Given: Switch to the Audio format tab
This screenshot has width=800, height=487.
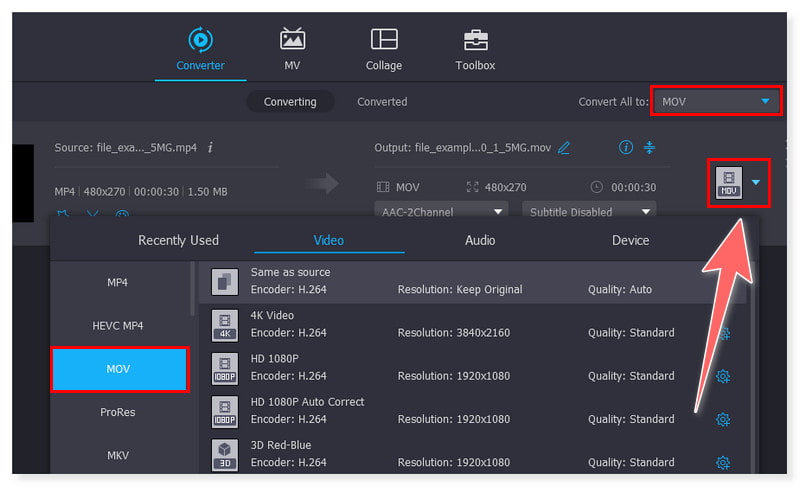Looking at the screenshot, I should [480, 240].
